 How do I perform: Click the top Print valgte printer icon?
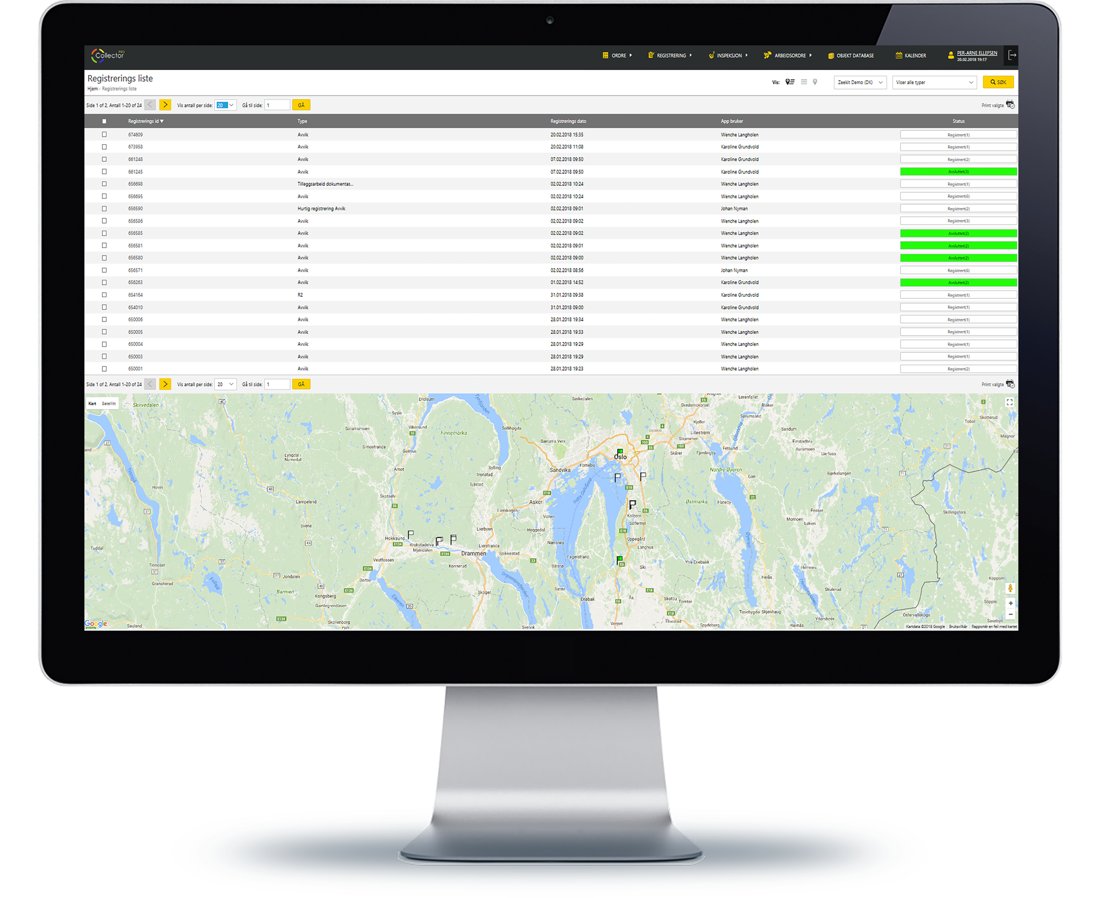1010,104
